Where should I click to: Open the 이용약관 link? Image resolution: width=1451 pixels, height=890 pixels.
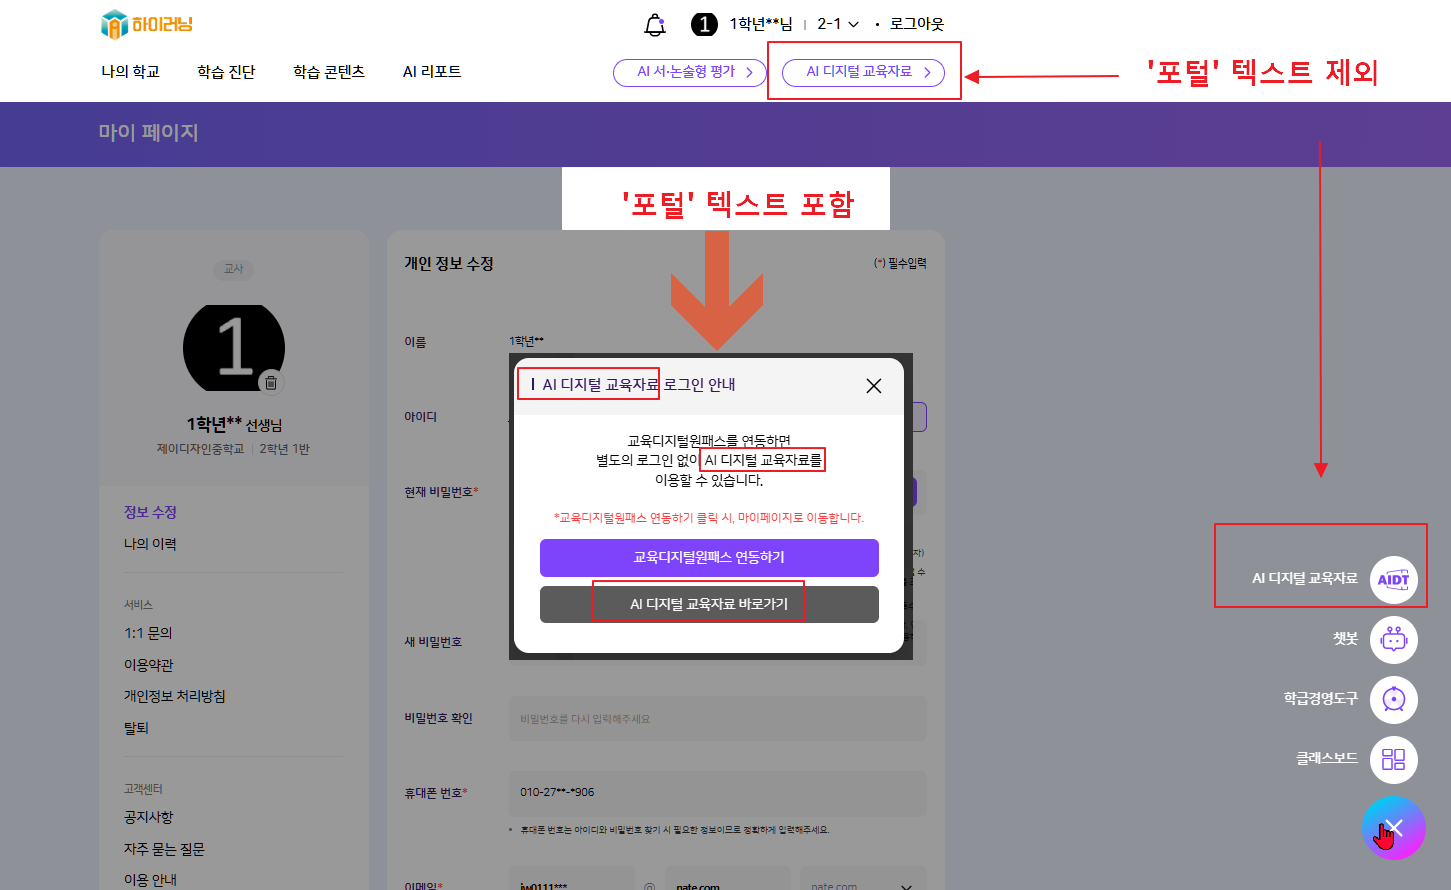coord(149,665)
